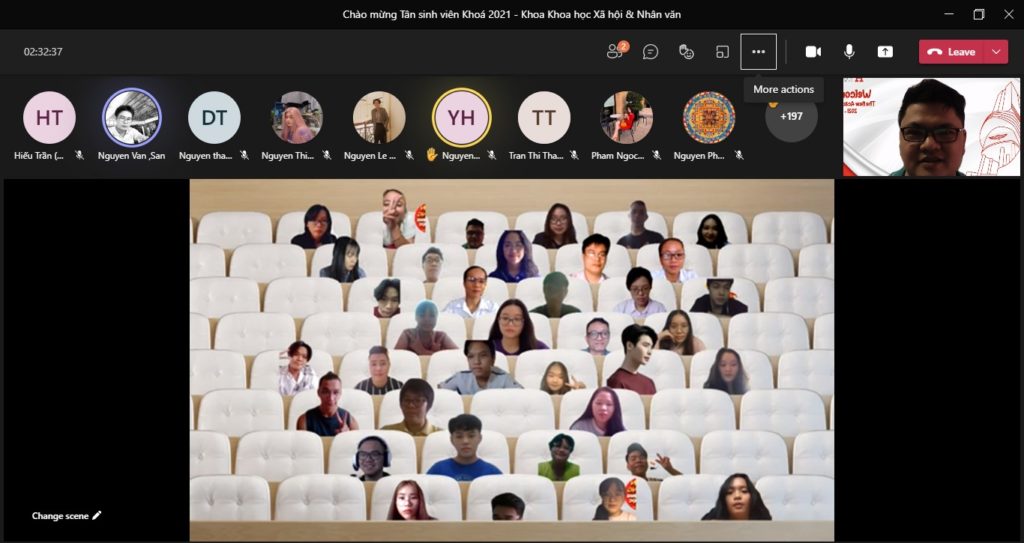
Task: Open the rooms icon
Action: click(x=722, y=52)
